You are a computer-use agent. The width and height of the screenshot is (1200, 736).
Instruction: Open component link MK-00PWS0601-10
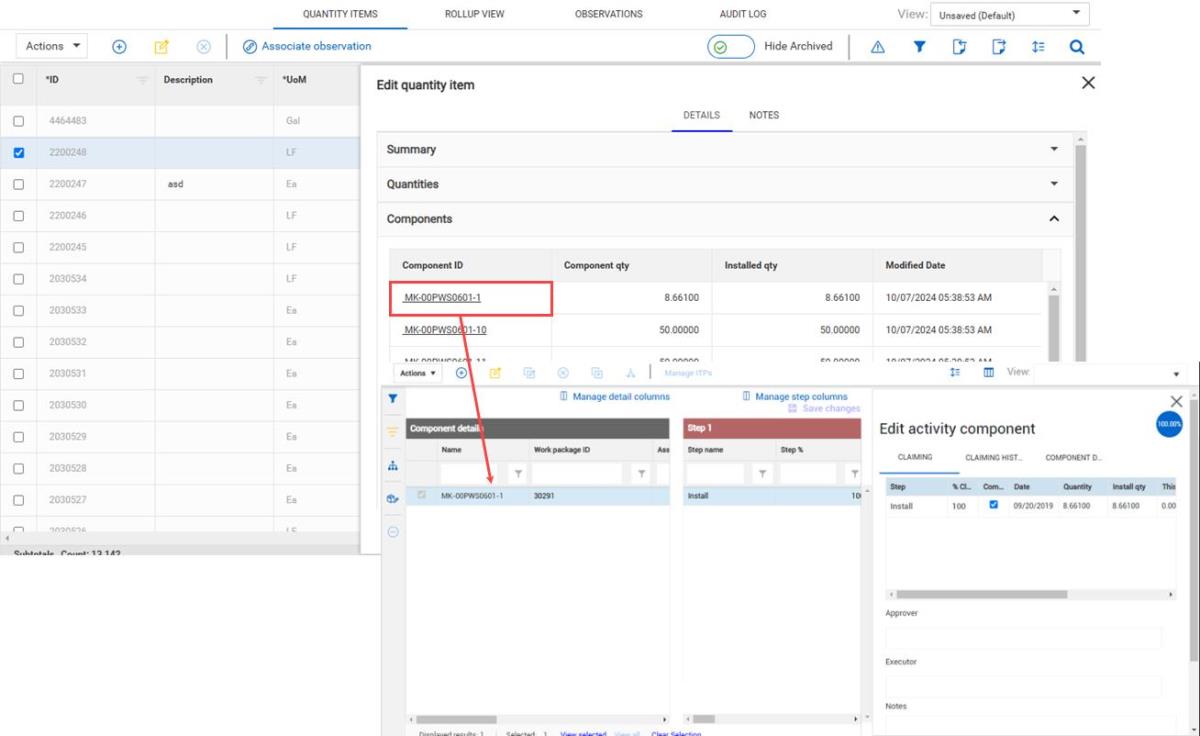pos(445,330)
